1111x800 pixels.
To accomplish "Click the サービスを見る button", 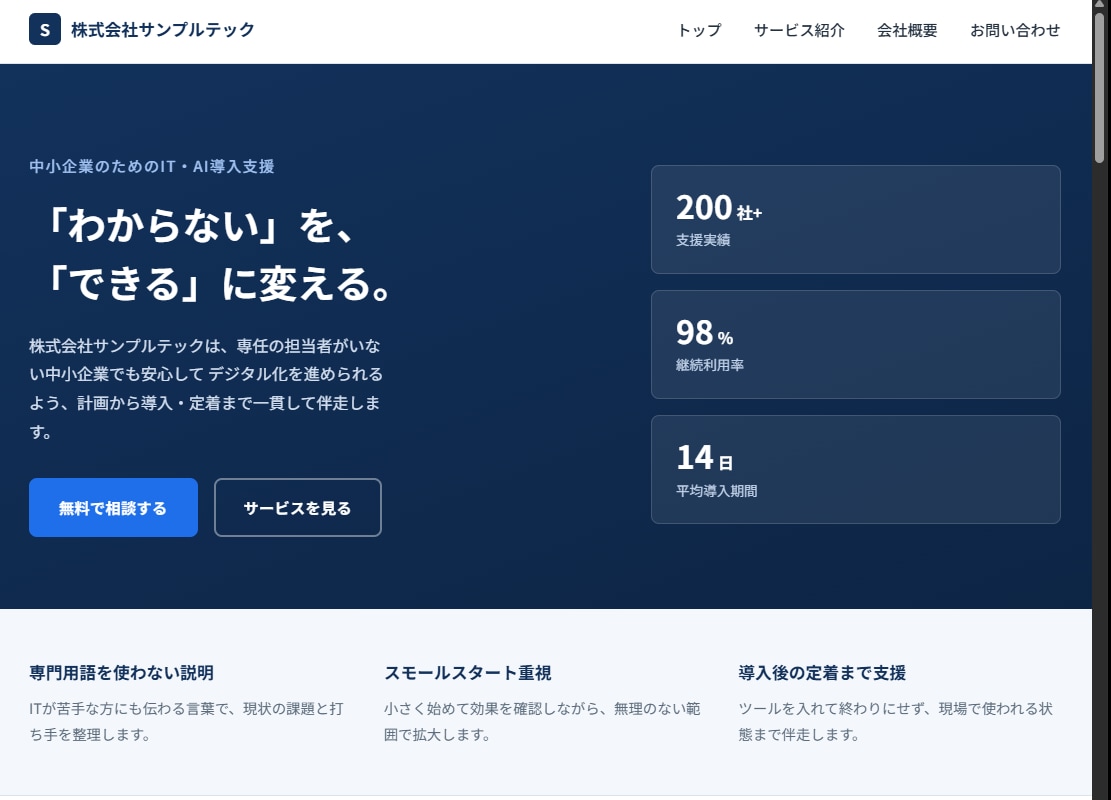I will tap(298, 507).
